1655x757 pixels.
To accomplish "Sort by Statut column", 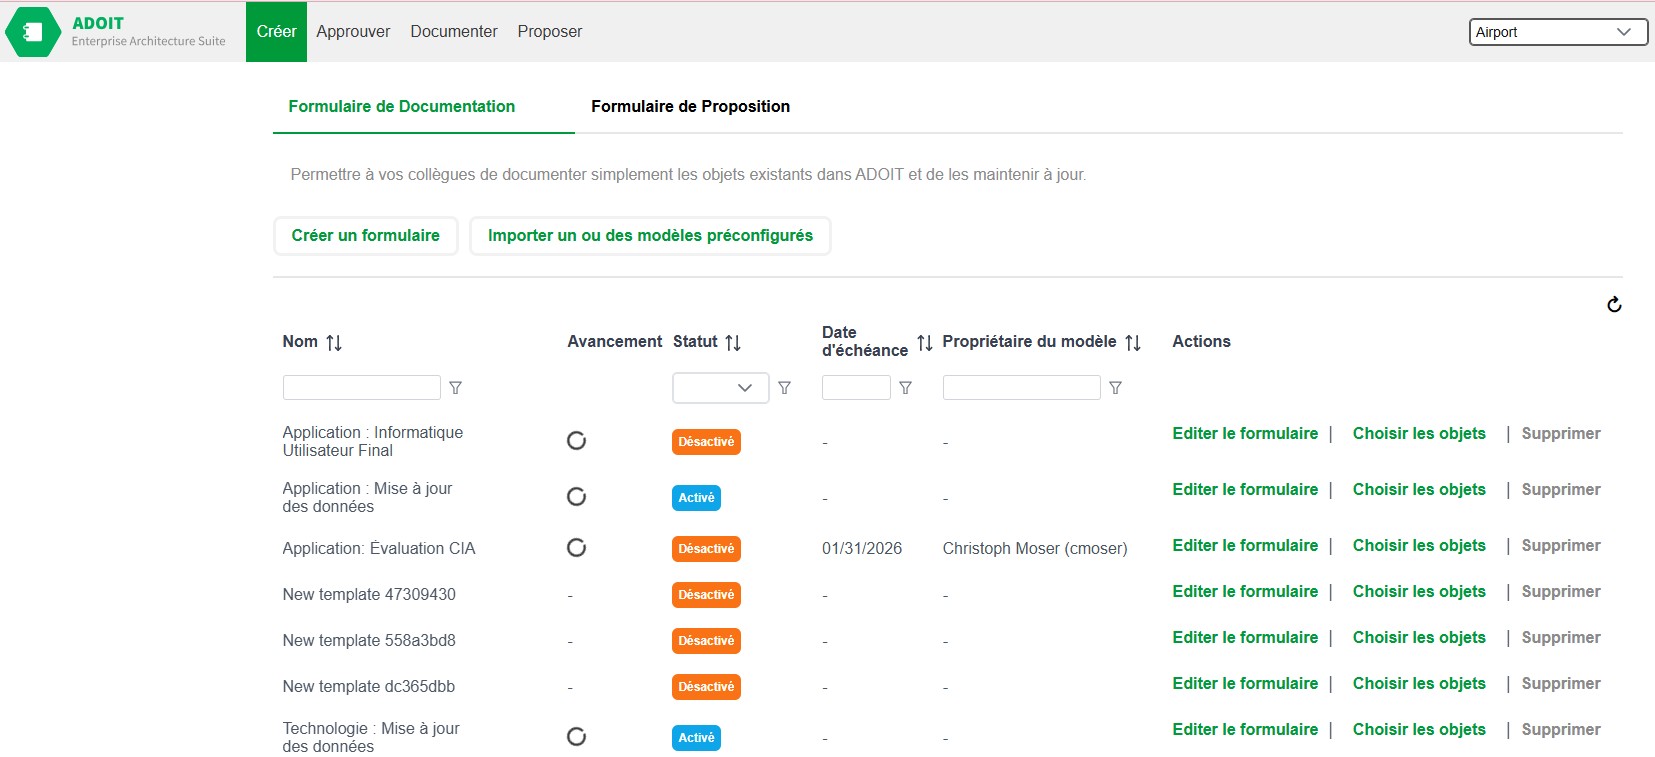I will (x=733, y=342).
